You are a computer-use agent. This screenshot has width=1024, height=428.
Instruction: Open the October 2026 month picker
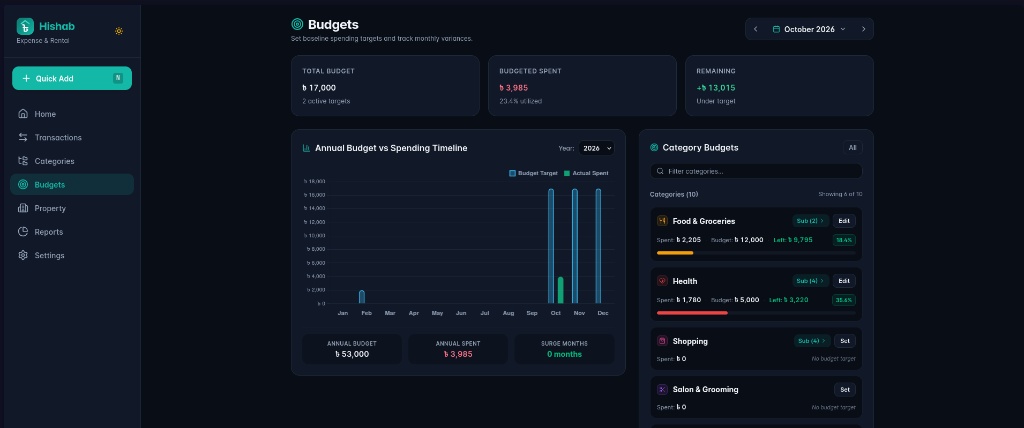pyautogui.click(x=809, y=29)
